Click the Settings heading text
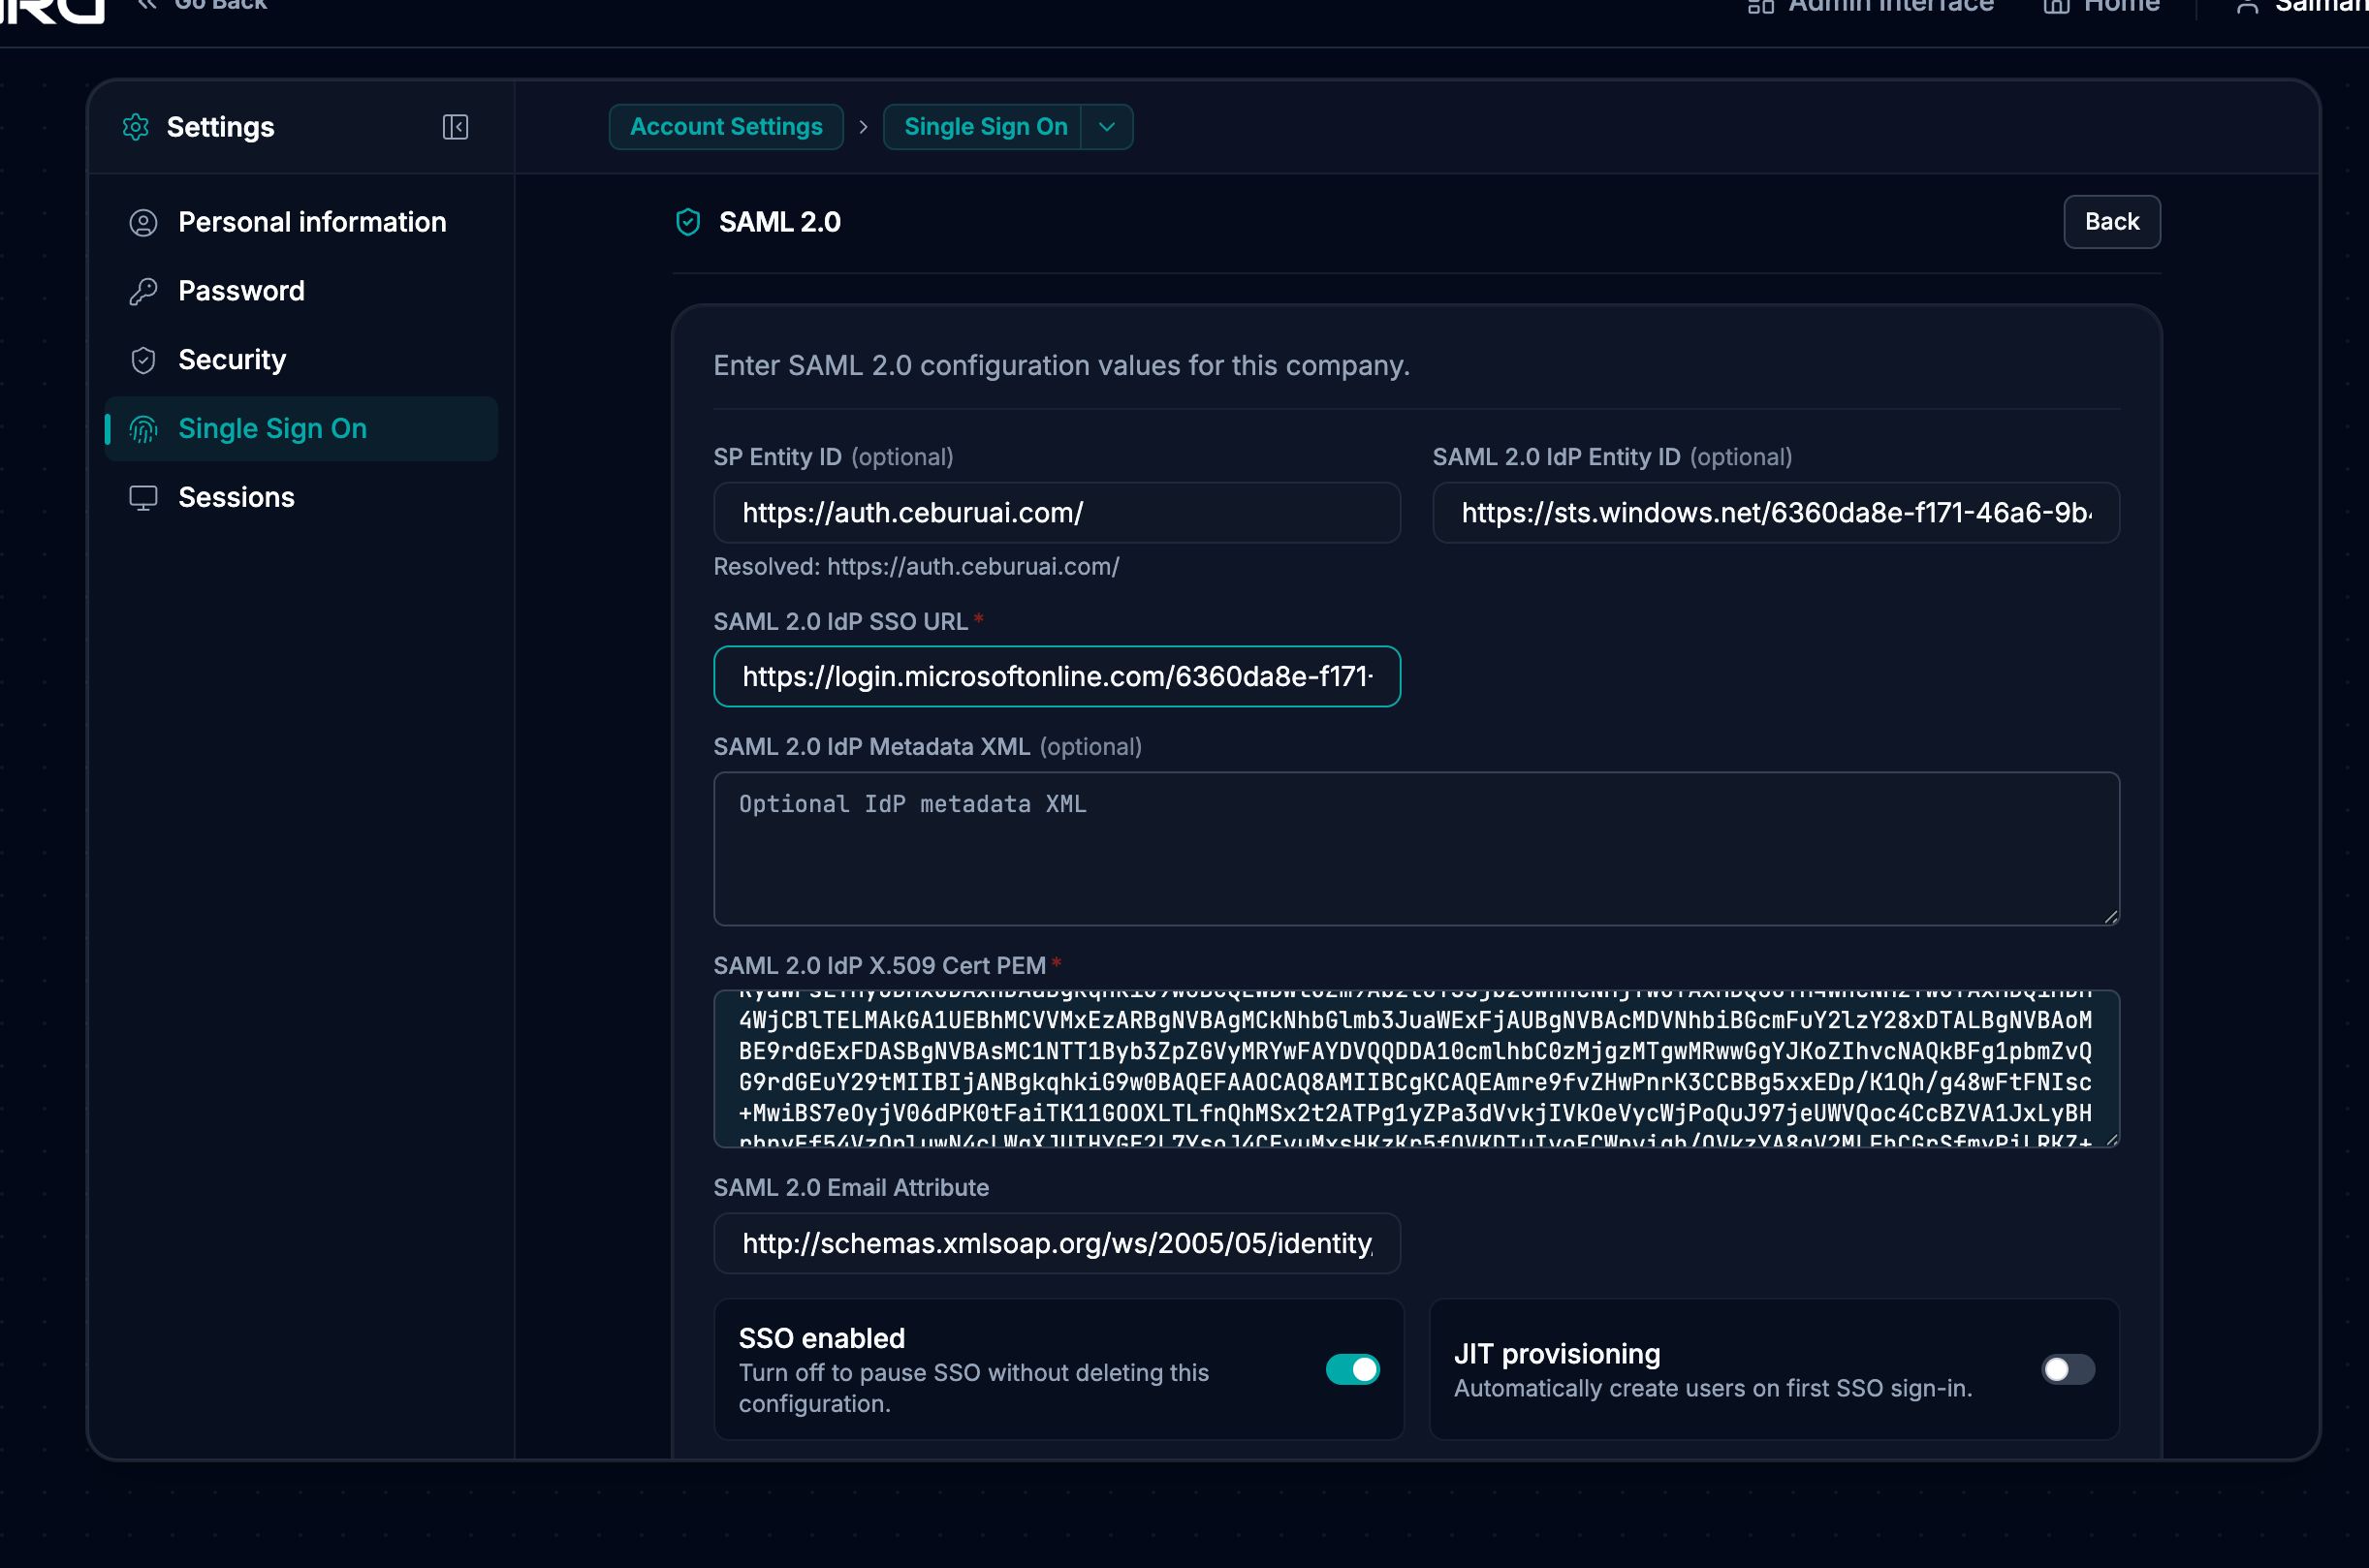Viewport: 2369px width, 1568px height. pyautogui.click(x=220, y=127)
